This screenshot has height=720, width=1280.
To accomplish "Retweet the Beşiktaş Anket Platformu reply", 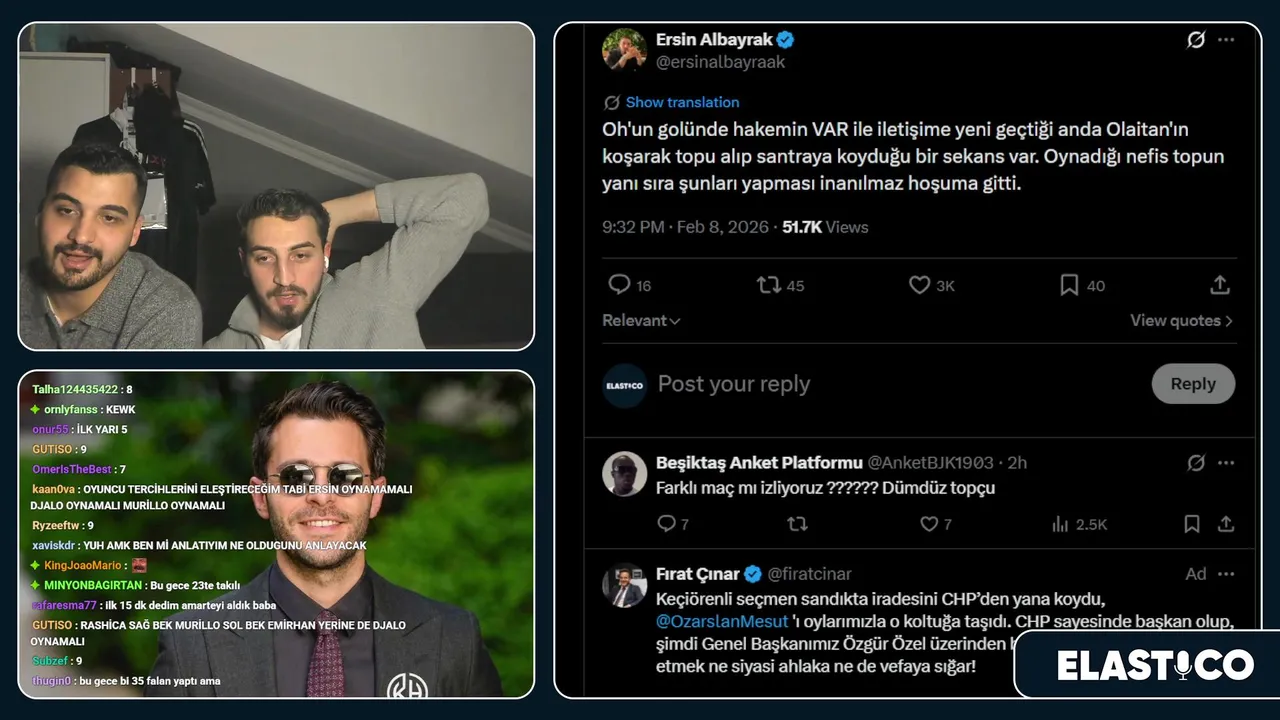I will click(x=797, y=524).
